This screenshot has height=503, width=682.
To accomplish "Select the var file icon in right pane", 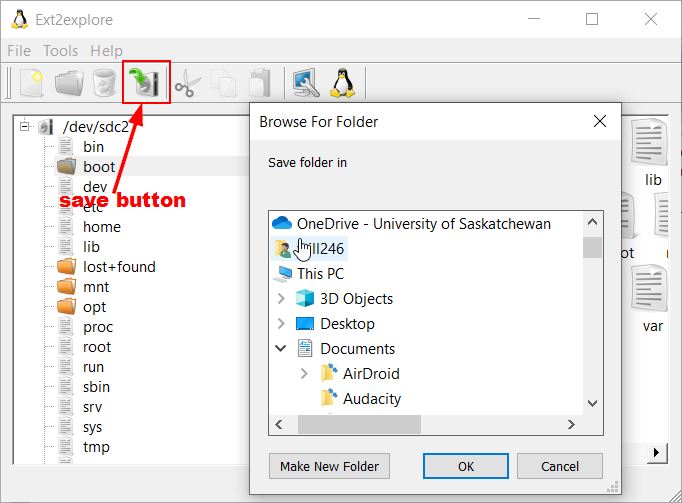I will pos(649,288).
